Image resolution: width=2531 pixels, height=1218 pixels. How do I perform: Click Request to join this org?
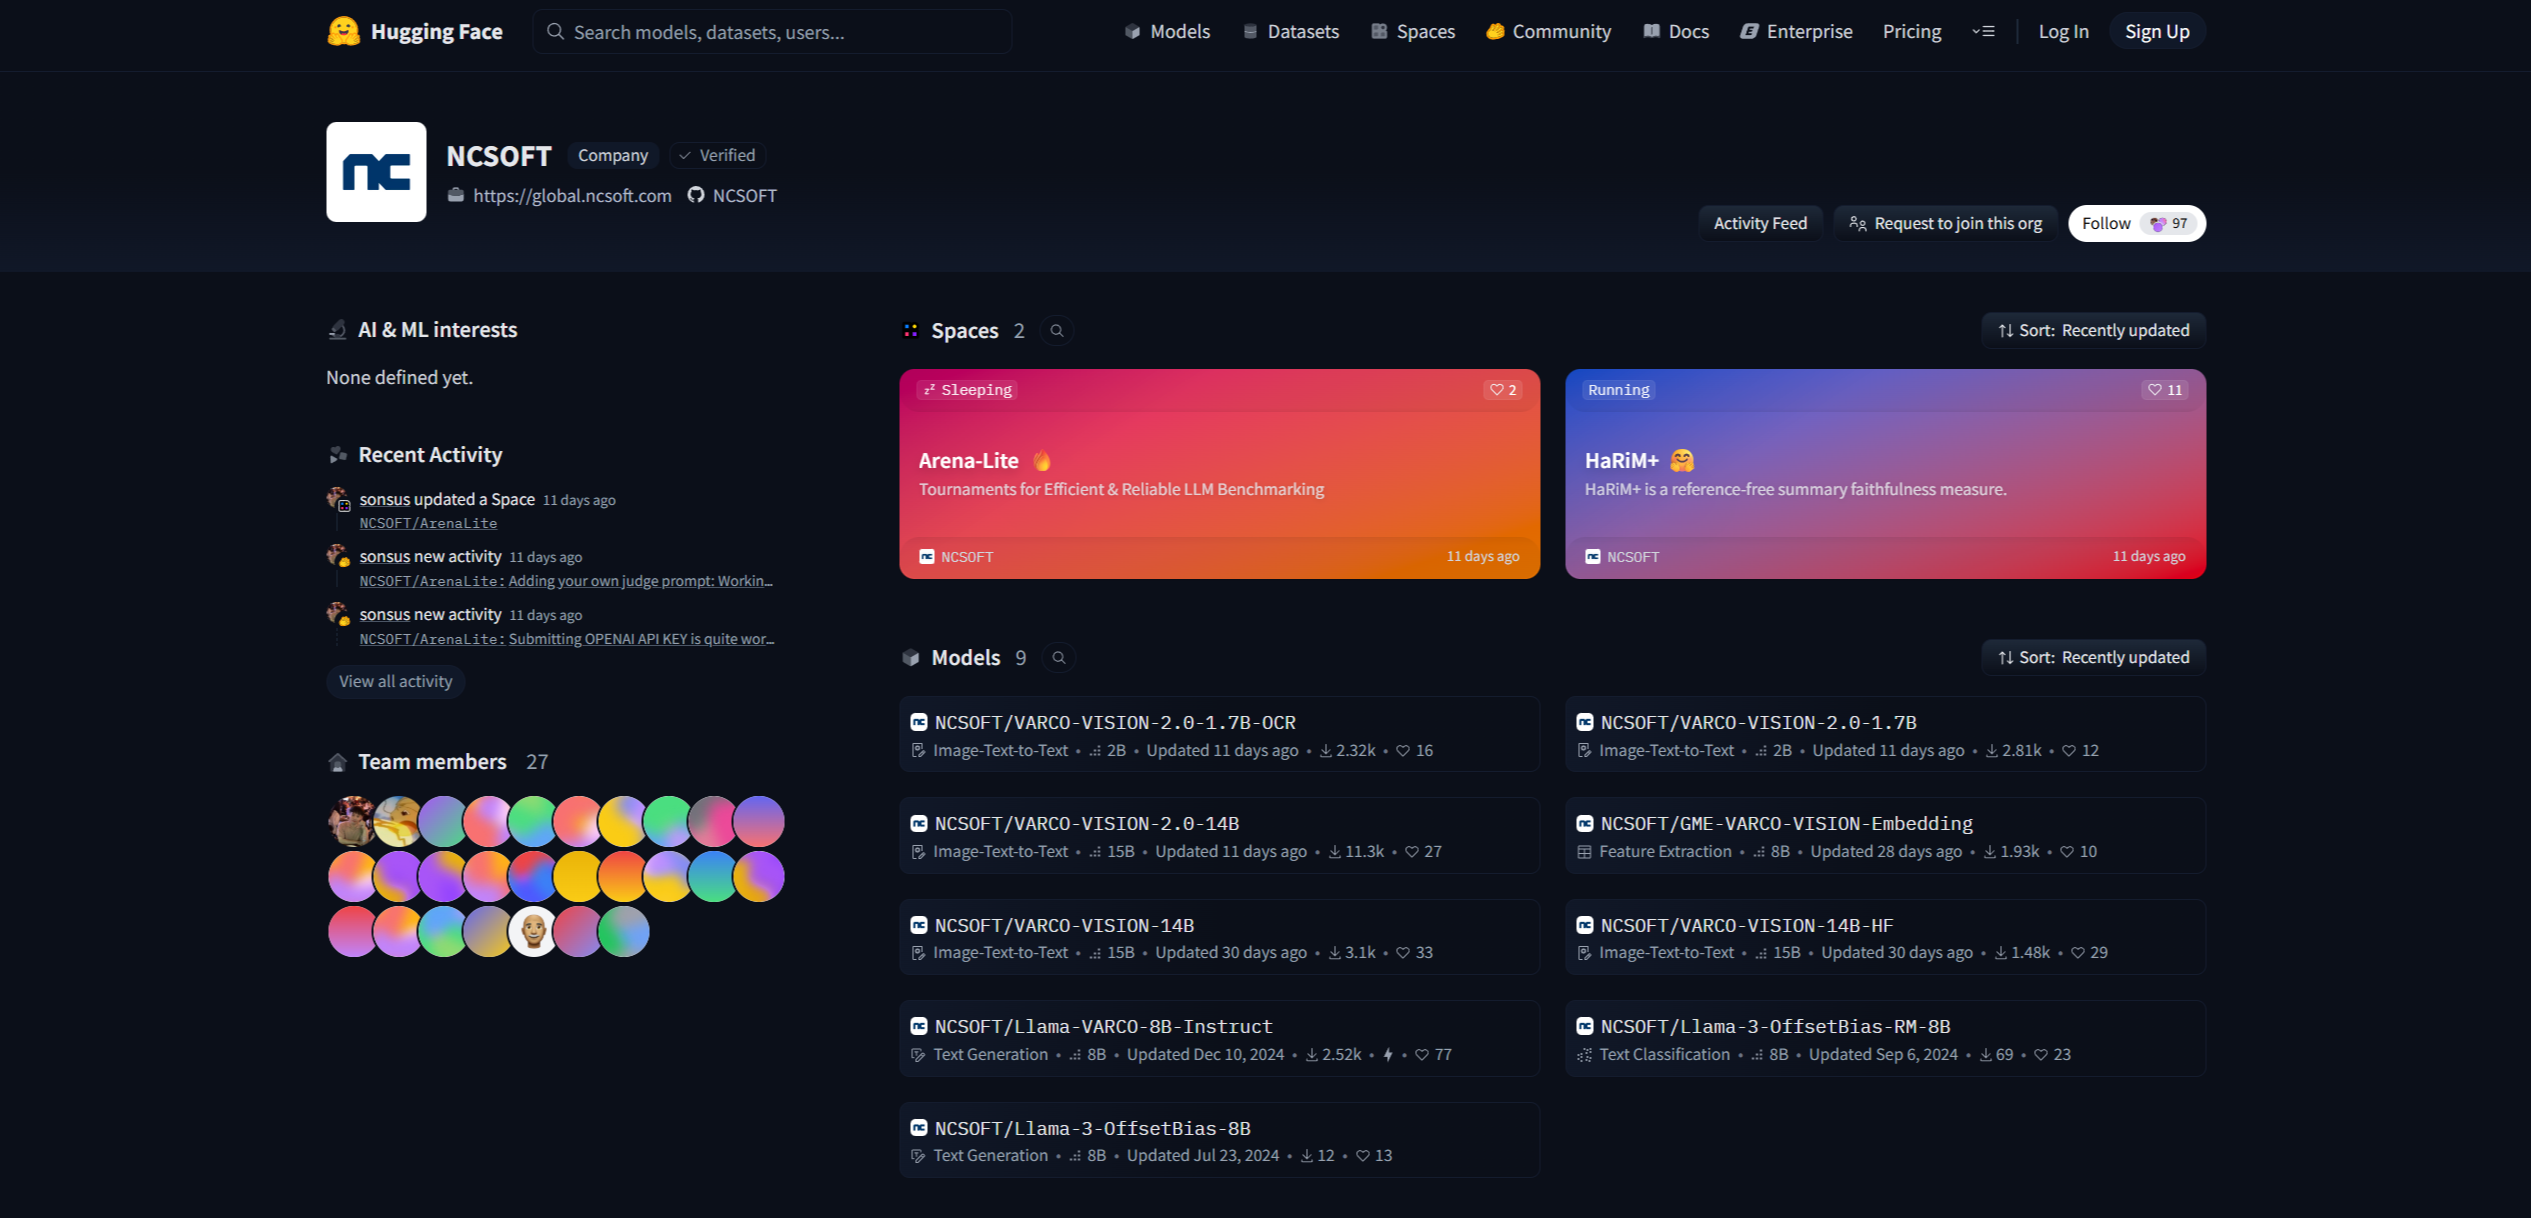point(1945,223)
